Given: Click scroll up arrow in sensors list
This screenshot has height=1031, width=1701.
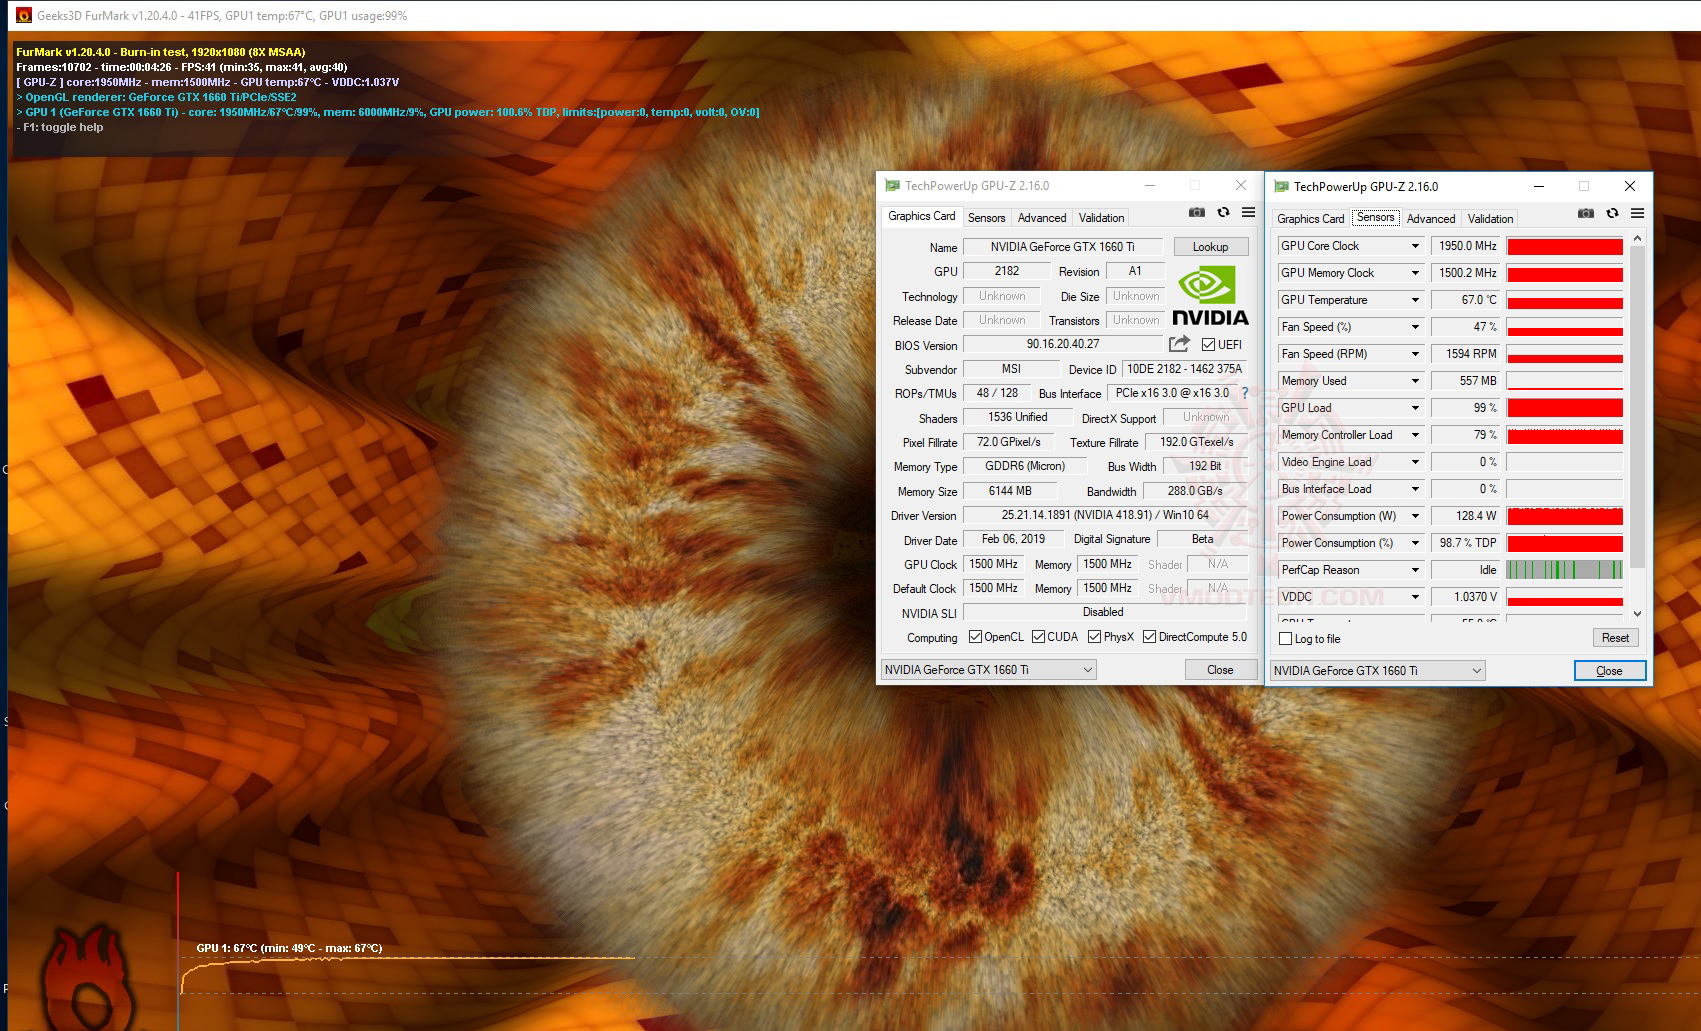Looking at the screenshot, I should [x=1637, y=238].
